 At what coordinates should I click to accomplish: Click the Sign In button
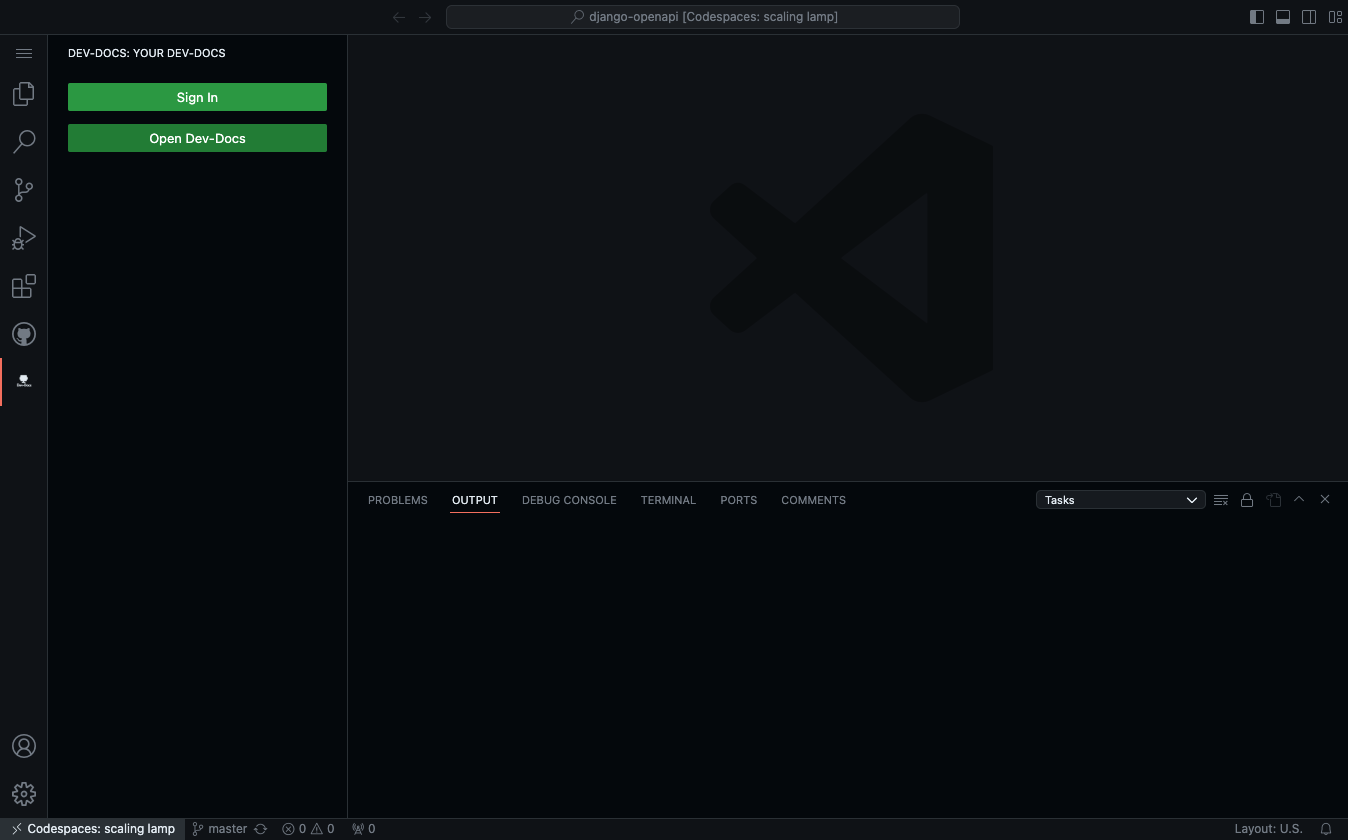coord(197,97)
